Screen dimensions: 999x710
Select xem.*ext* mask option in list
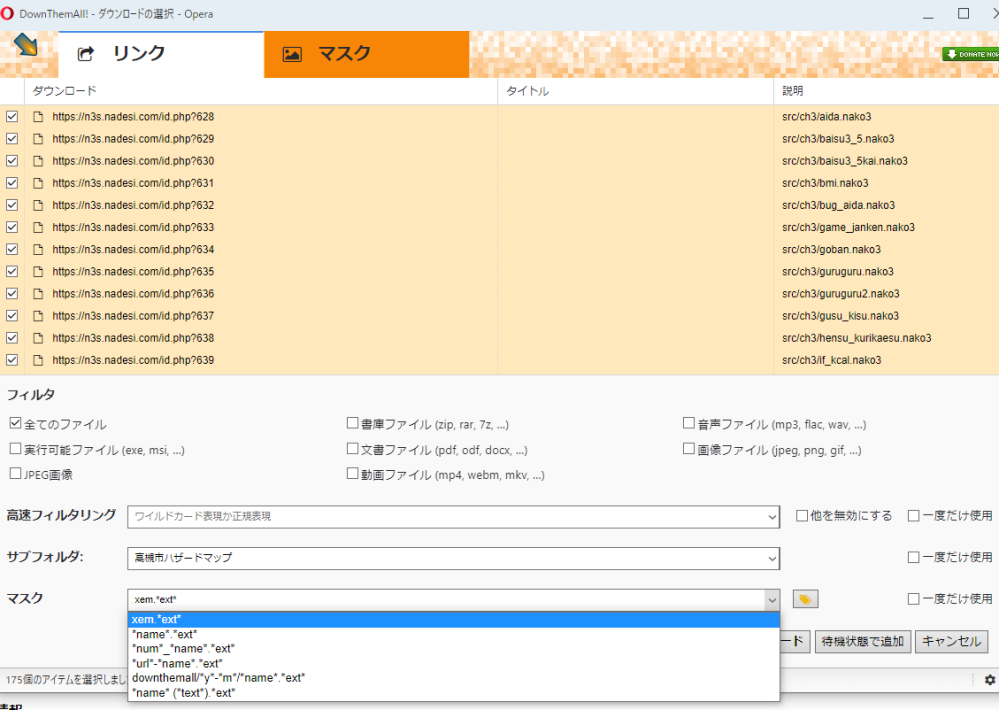[x=454, y=619]
